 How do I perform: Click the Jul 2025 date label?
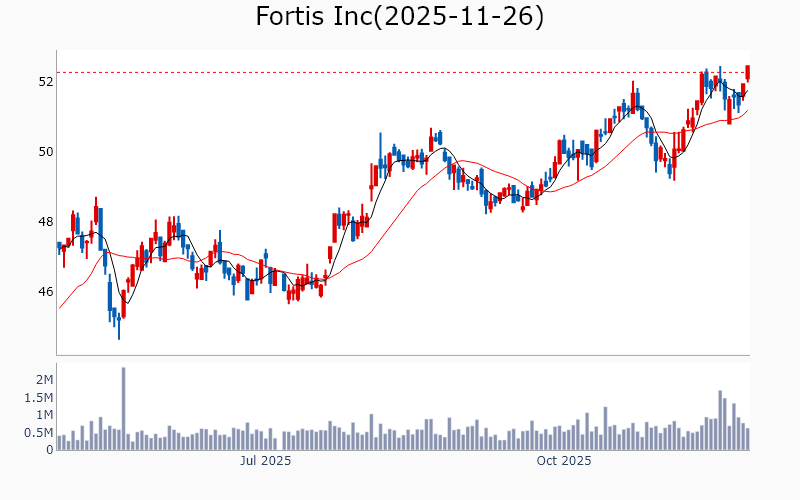[266, 461]
